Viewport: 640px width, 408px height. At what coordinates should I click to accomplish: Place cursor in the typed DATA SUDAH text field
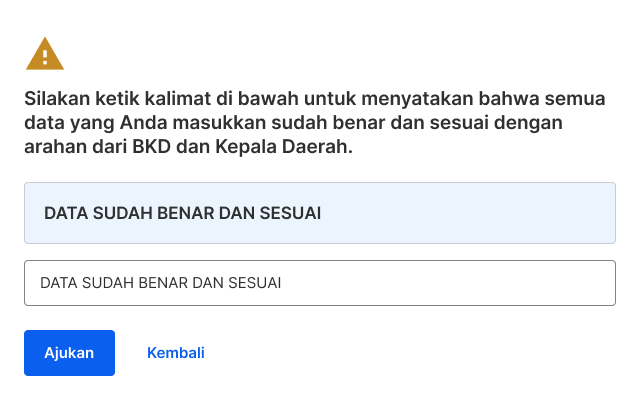tap(320, 283)
